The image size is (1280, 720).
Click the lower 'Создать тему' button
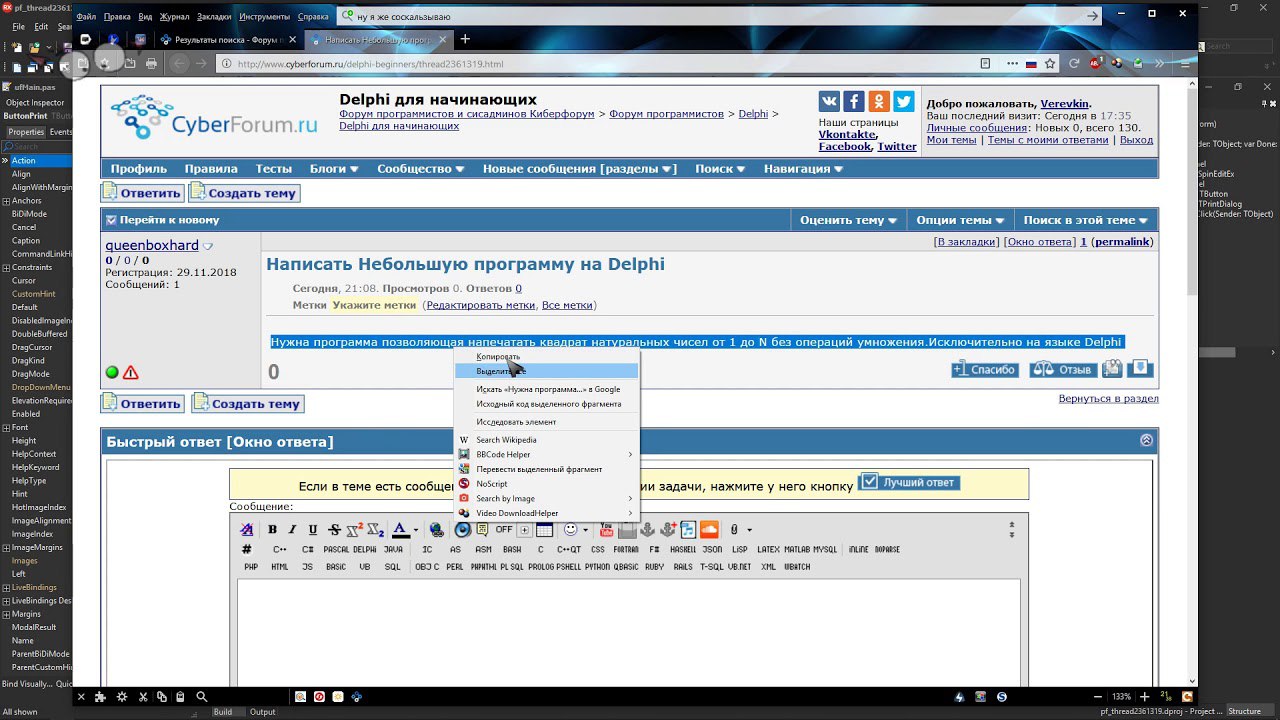pos(247,404)
